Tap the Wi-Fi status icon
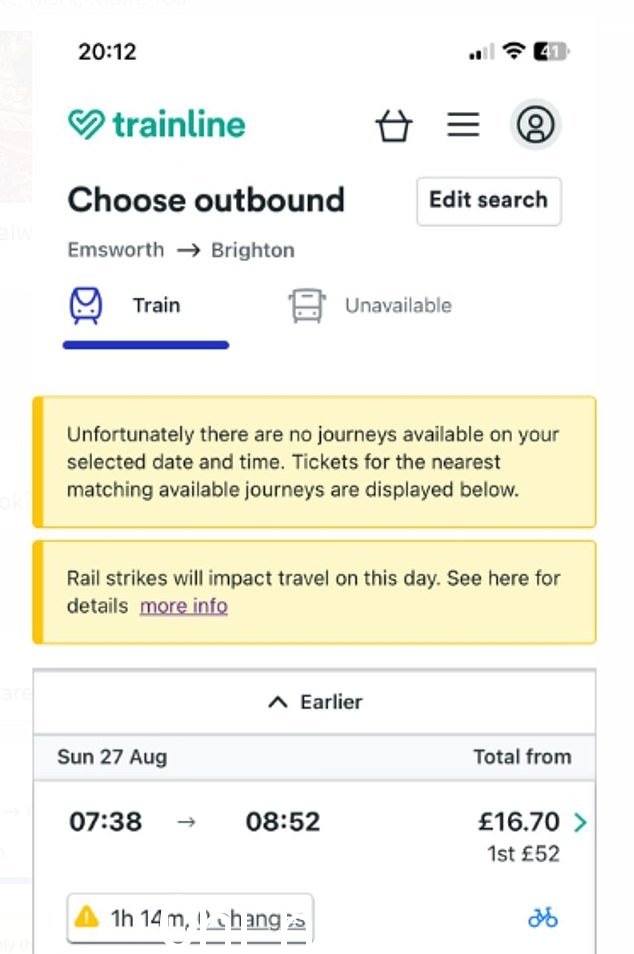634x954 pixels. [x=514, y=51]
